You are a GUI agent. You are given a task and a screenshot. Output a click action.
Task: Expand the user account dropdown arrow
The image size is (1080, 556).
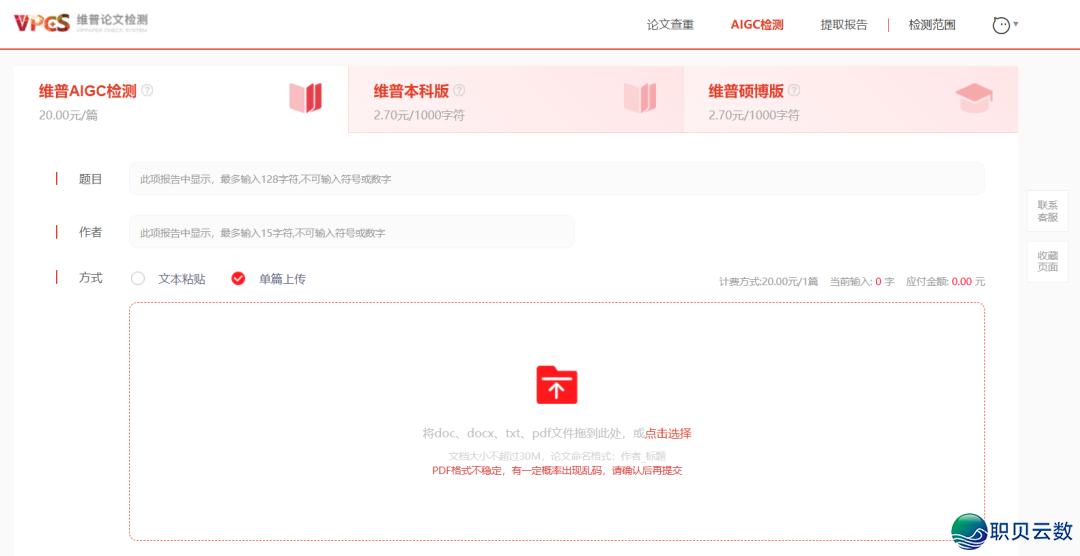pyautogui.click(x=1016, y=24)
